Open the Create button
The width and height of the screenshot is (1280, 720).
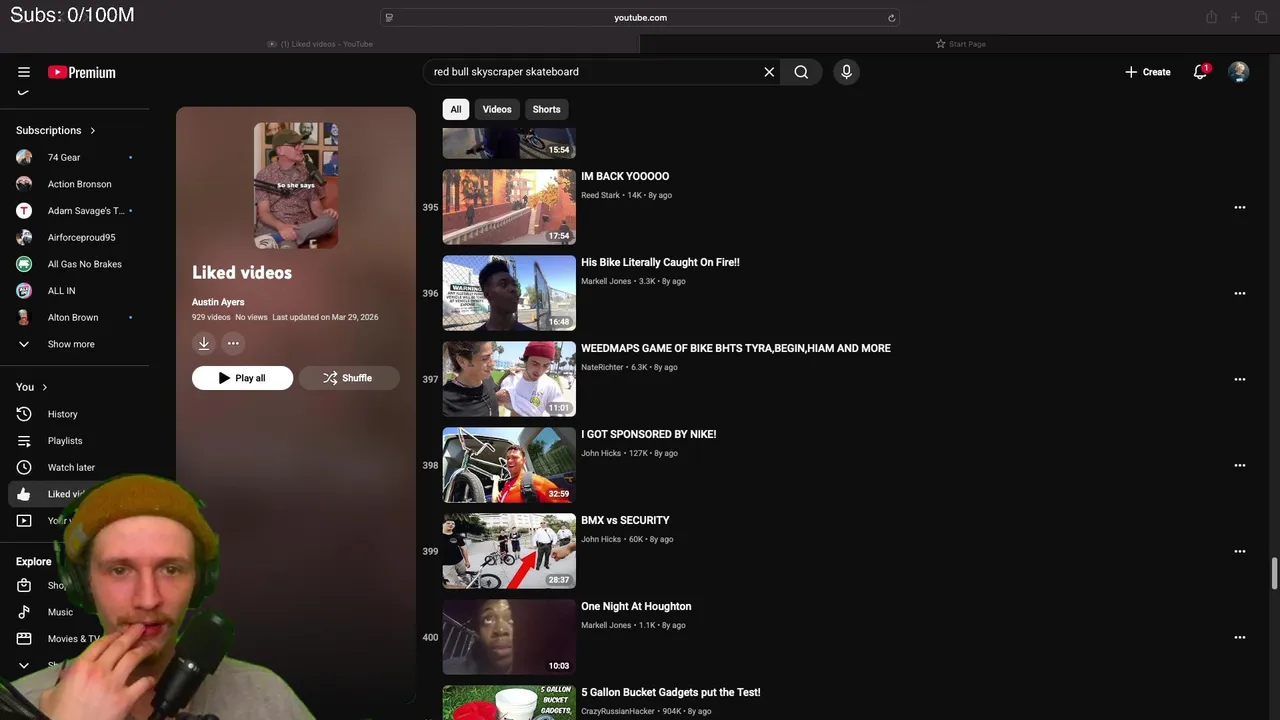[x=1147, y=72]
